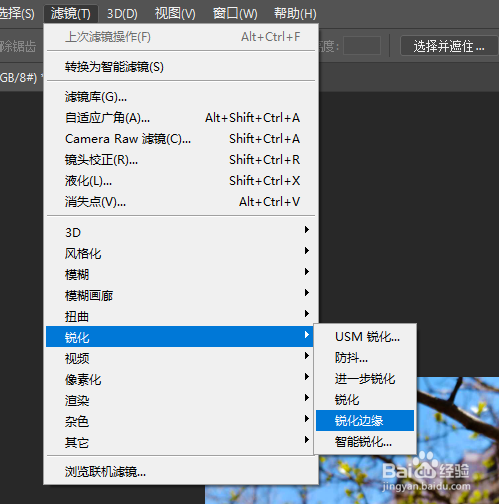Expand the 风格化 submenu

(180, 253)
